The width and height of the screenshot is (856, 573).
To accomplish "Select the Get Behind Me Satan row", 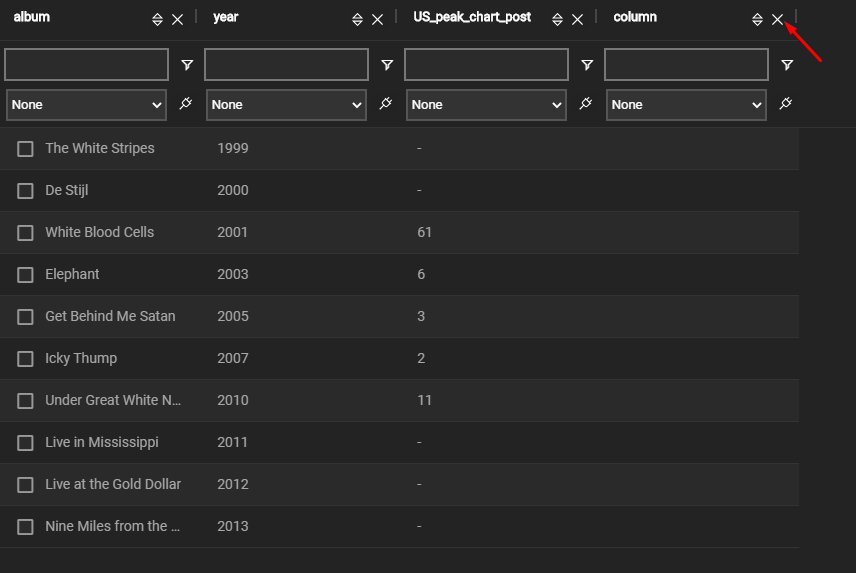I will click(26, 317).
